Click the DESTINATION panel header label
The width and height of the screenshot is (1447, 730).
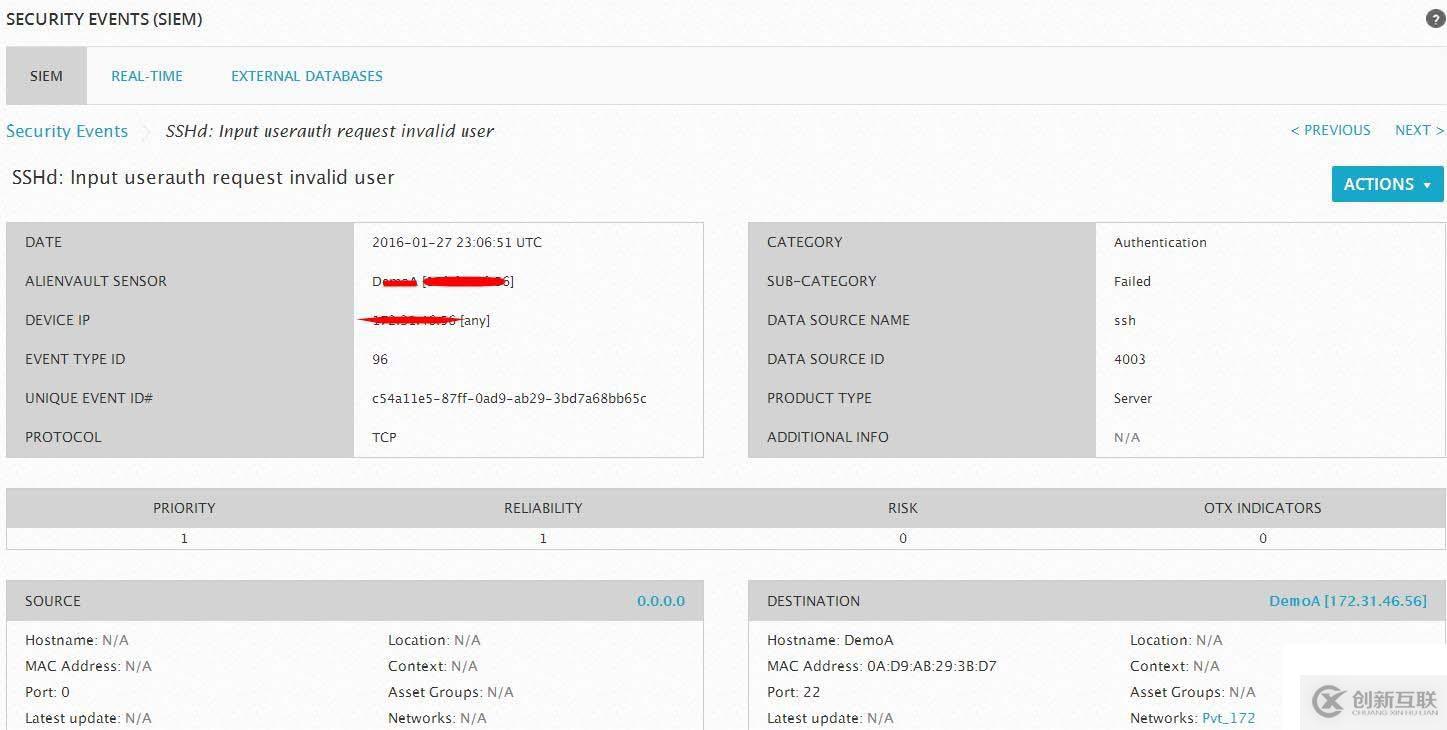click(x=813, y=601)
